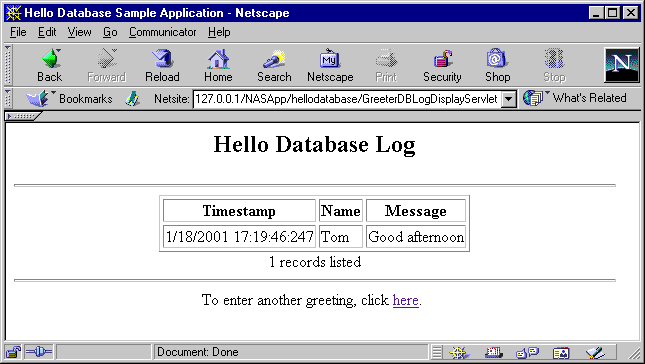Reload the current page
Viewport: 645px width, 364px height.
click(x=162, y=65)
